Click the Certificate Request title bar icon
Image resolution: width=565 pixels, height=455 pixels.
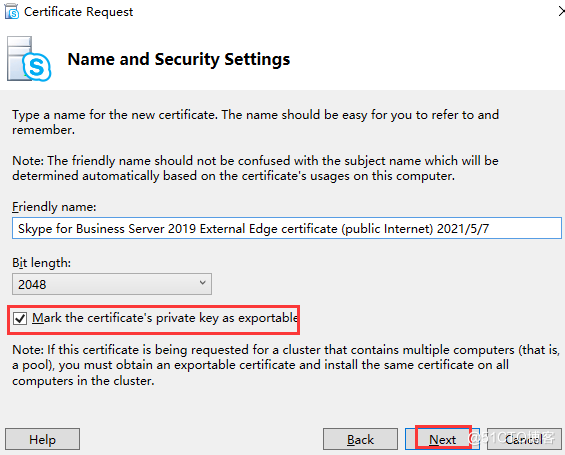tap(12, 11)
